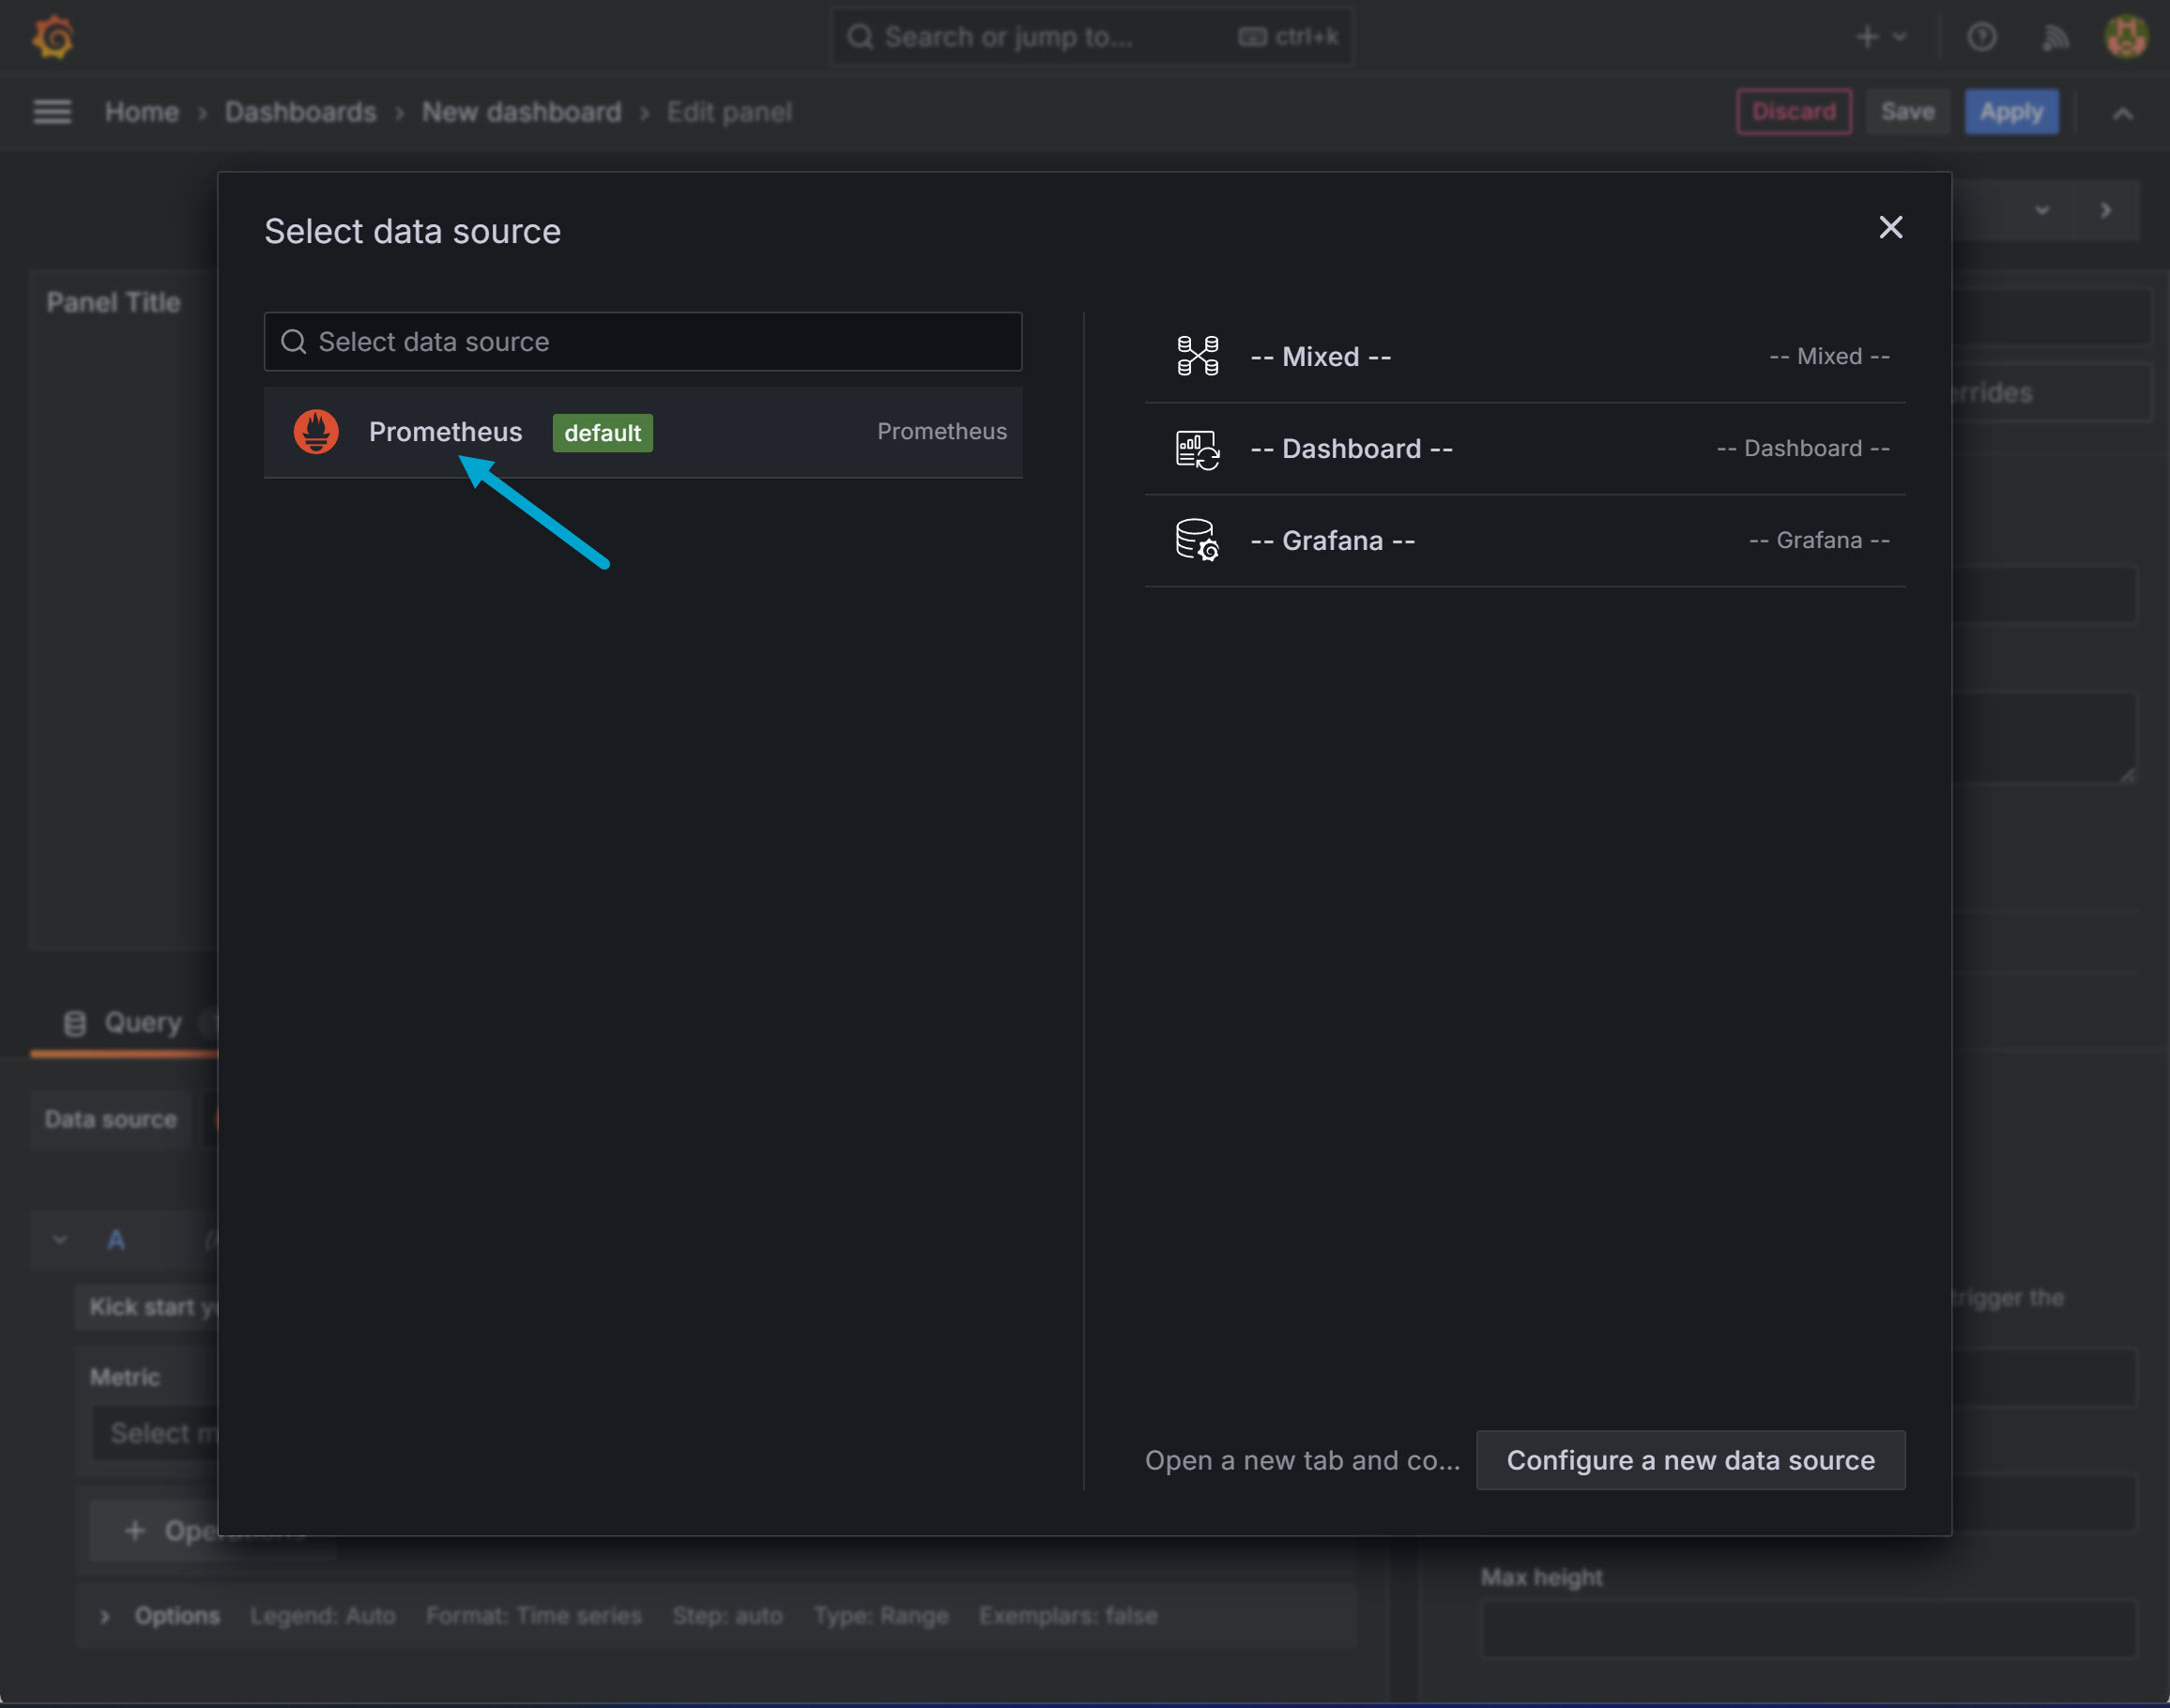The height and width of the screenshot is (1708, 2170).
Task: Toggle the navigation sidebar menu
Action: coord(51,111)
